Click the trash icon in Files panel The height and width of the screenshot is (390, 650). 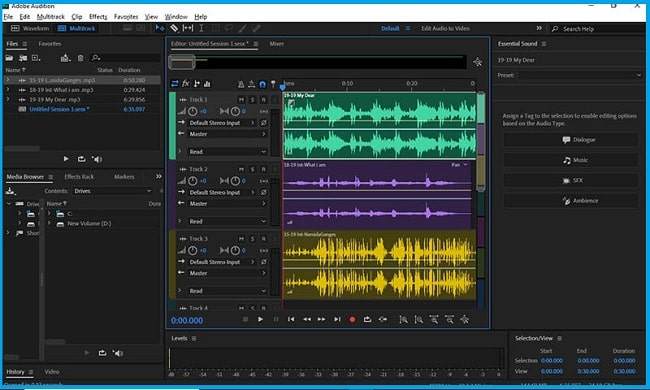pyautogui.click(x=80, y=58)
